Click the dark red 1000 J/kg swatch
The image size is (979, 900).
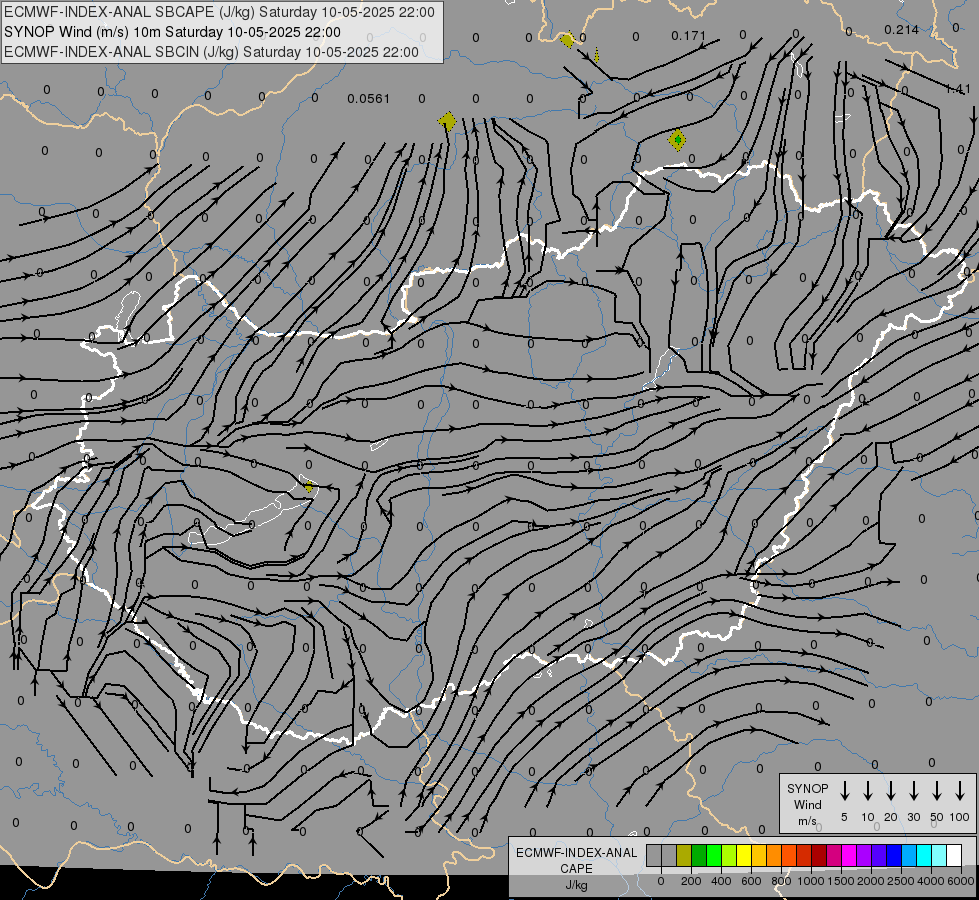tap(819, 855)
